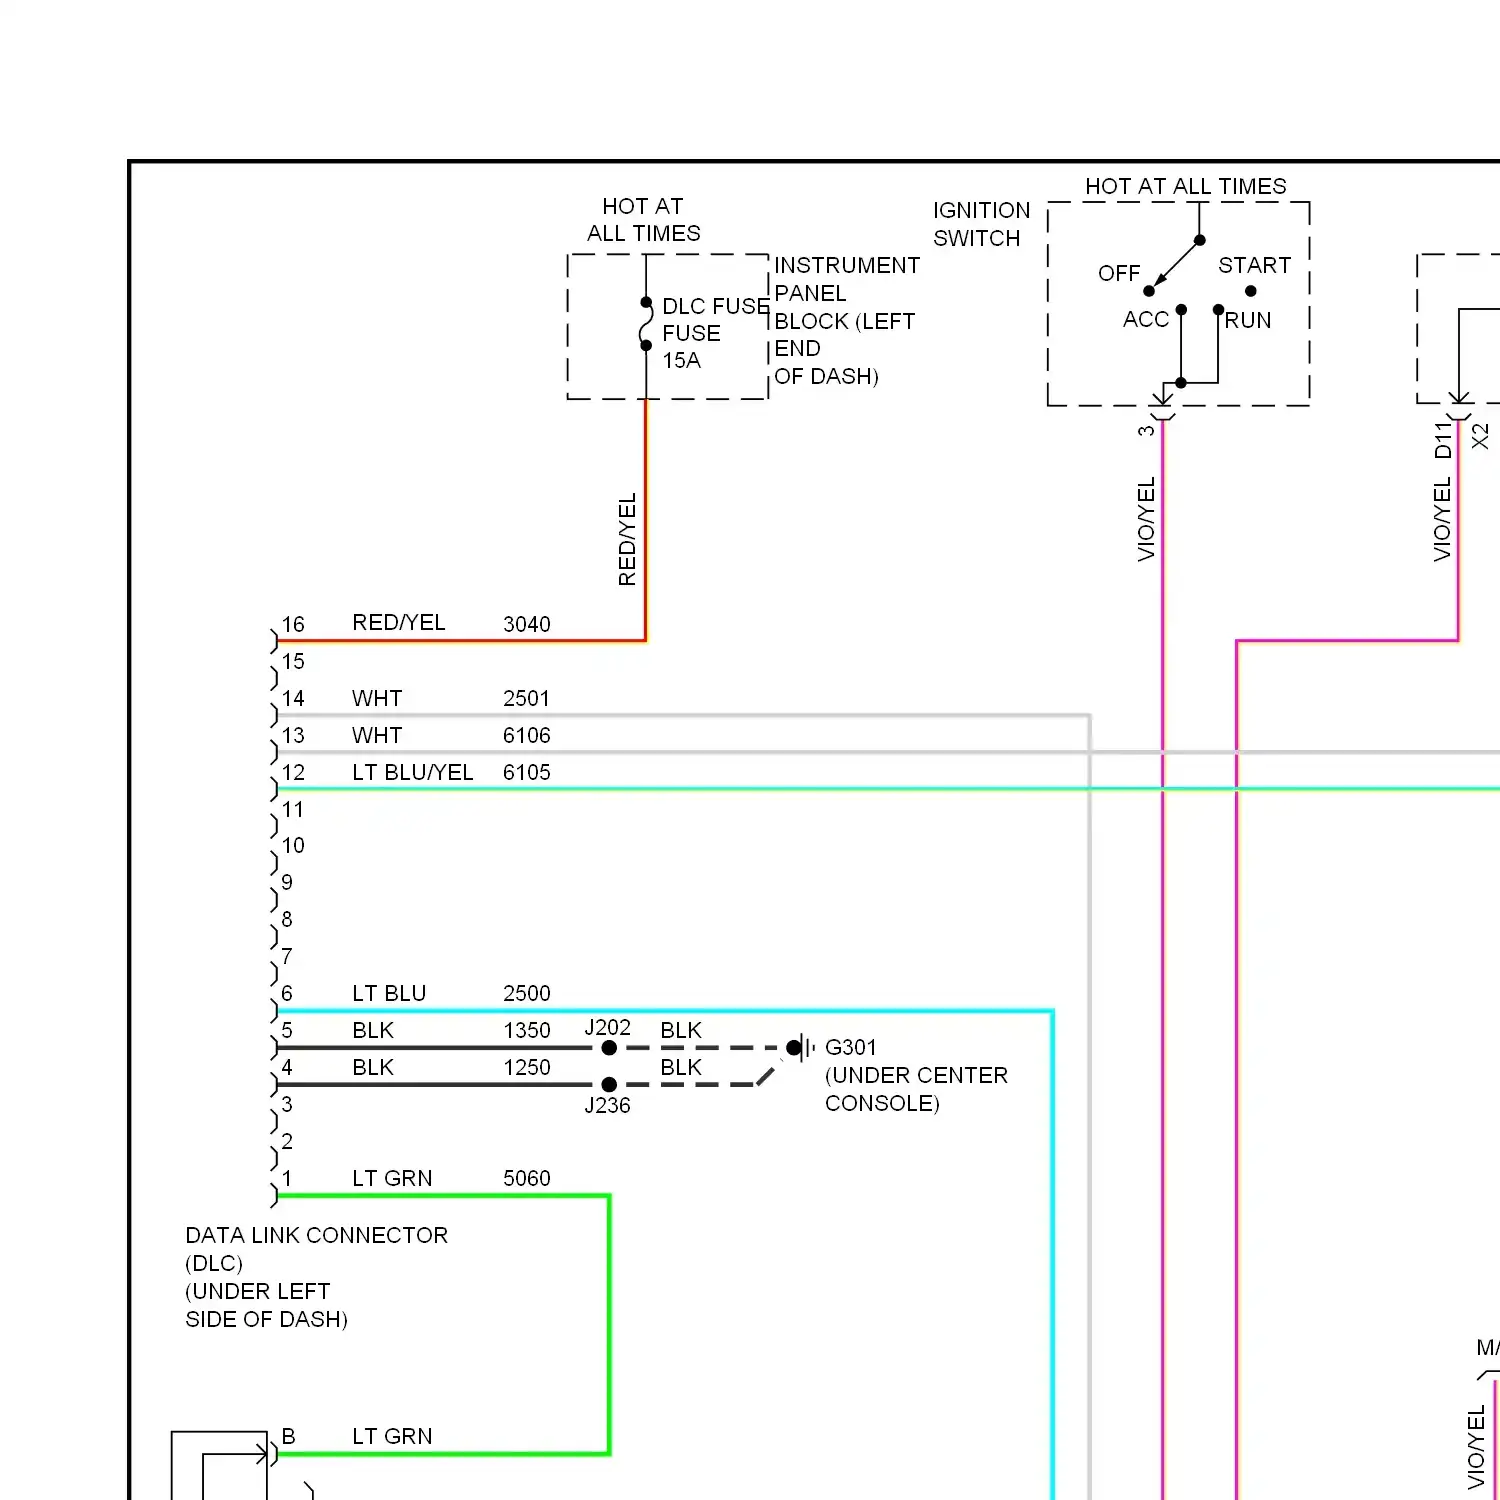Click the J202 splice label

pos(607,1027)
